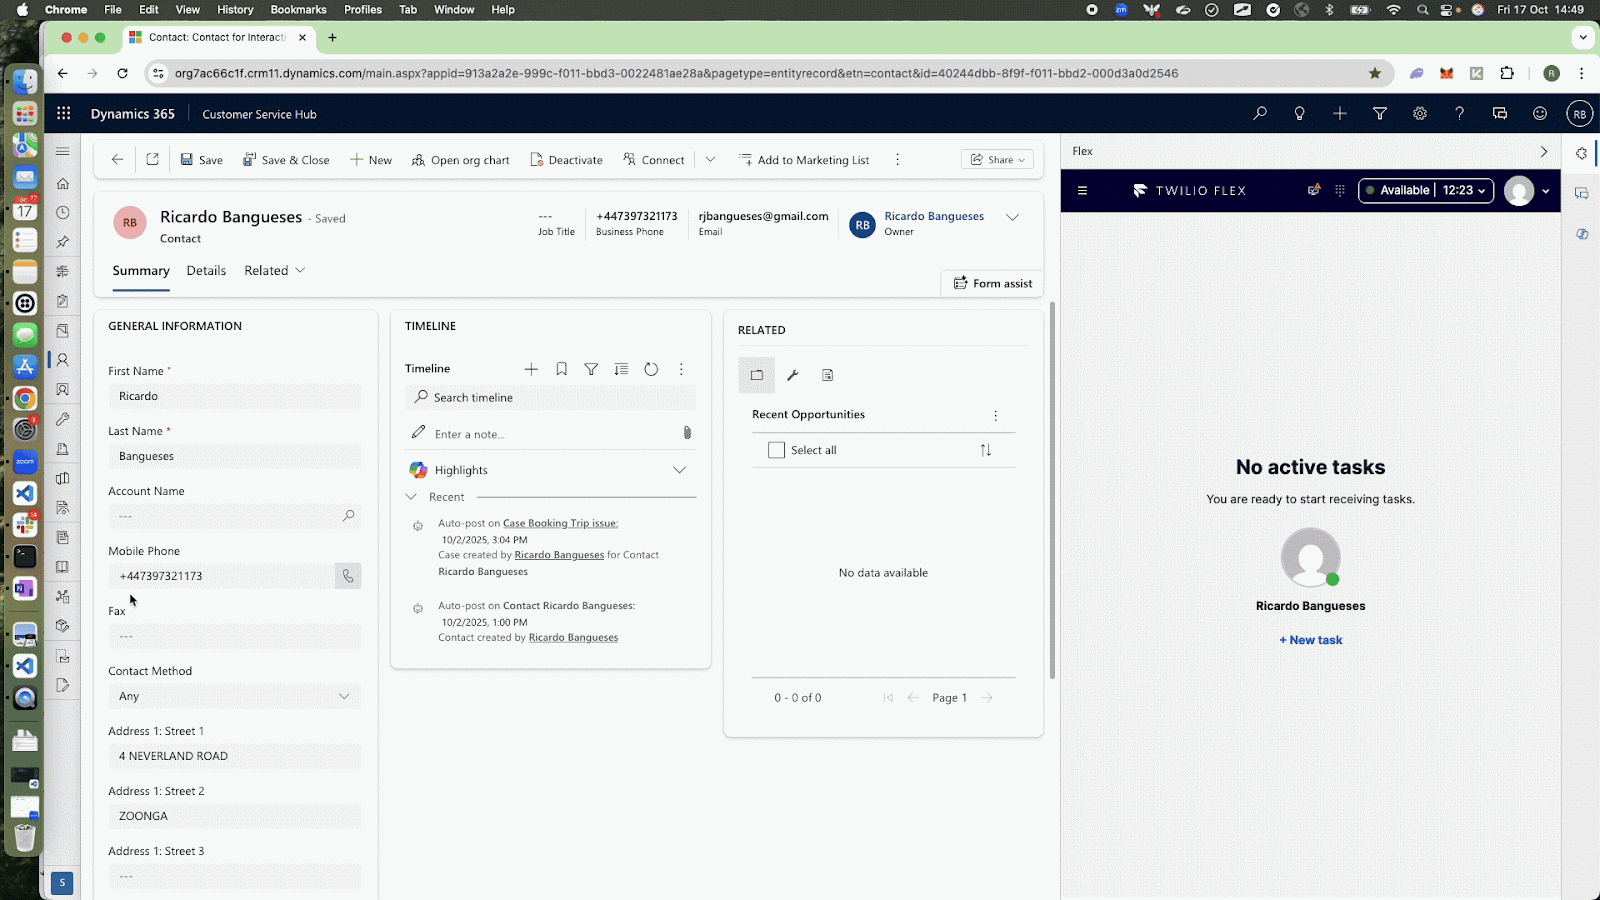
Task: Switch to the Details tab
Action: click(x=206, y=270)
